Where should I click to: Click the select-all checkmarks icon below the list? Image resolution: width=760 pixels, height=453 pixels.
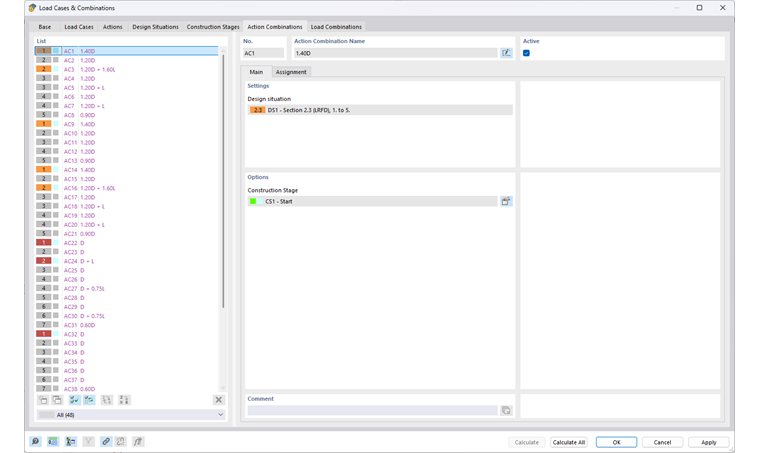pos(74,400)
